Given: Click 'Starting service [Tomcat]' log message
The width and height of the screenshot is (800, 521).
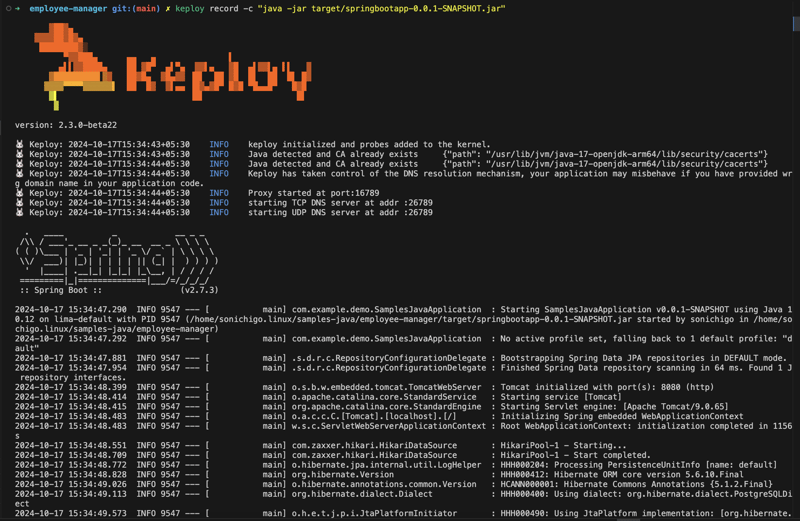Looking at the screenshot, I should (561, 396).
